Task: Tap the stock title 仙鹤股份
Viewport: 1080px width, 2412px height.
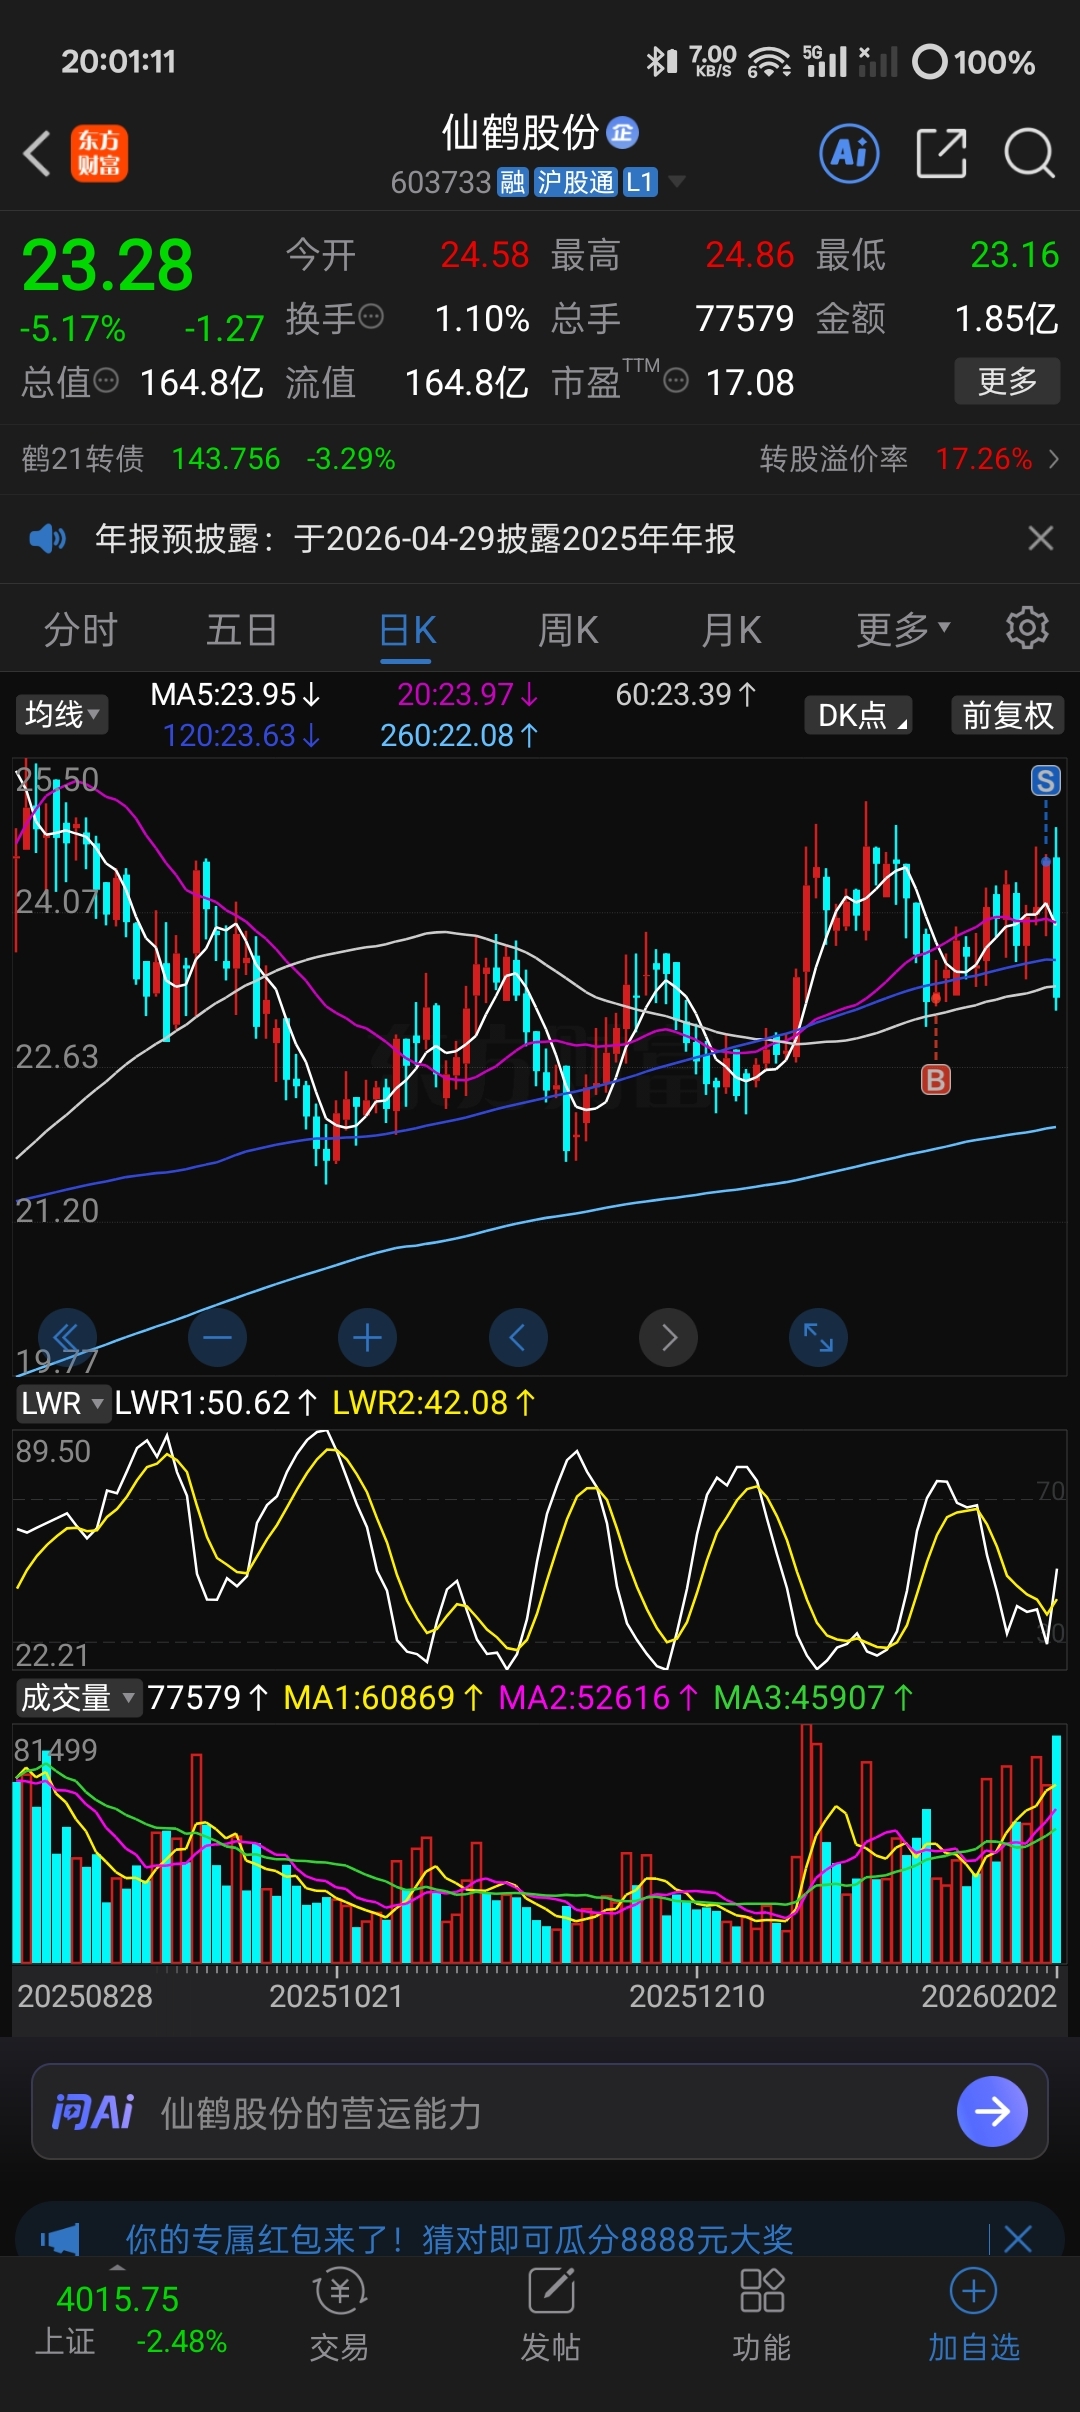Action: pos(520,132)
